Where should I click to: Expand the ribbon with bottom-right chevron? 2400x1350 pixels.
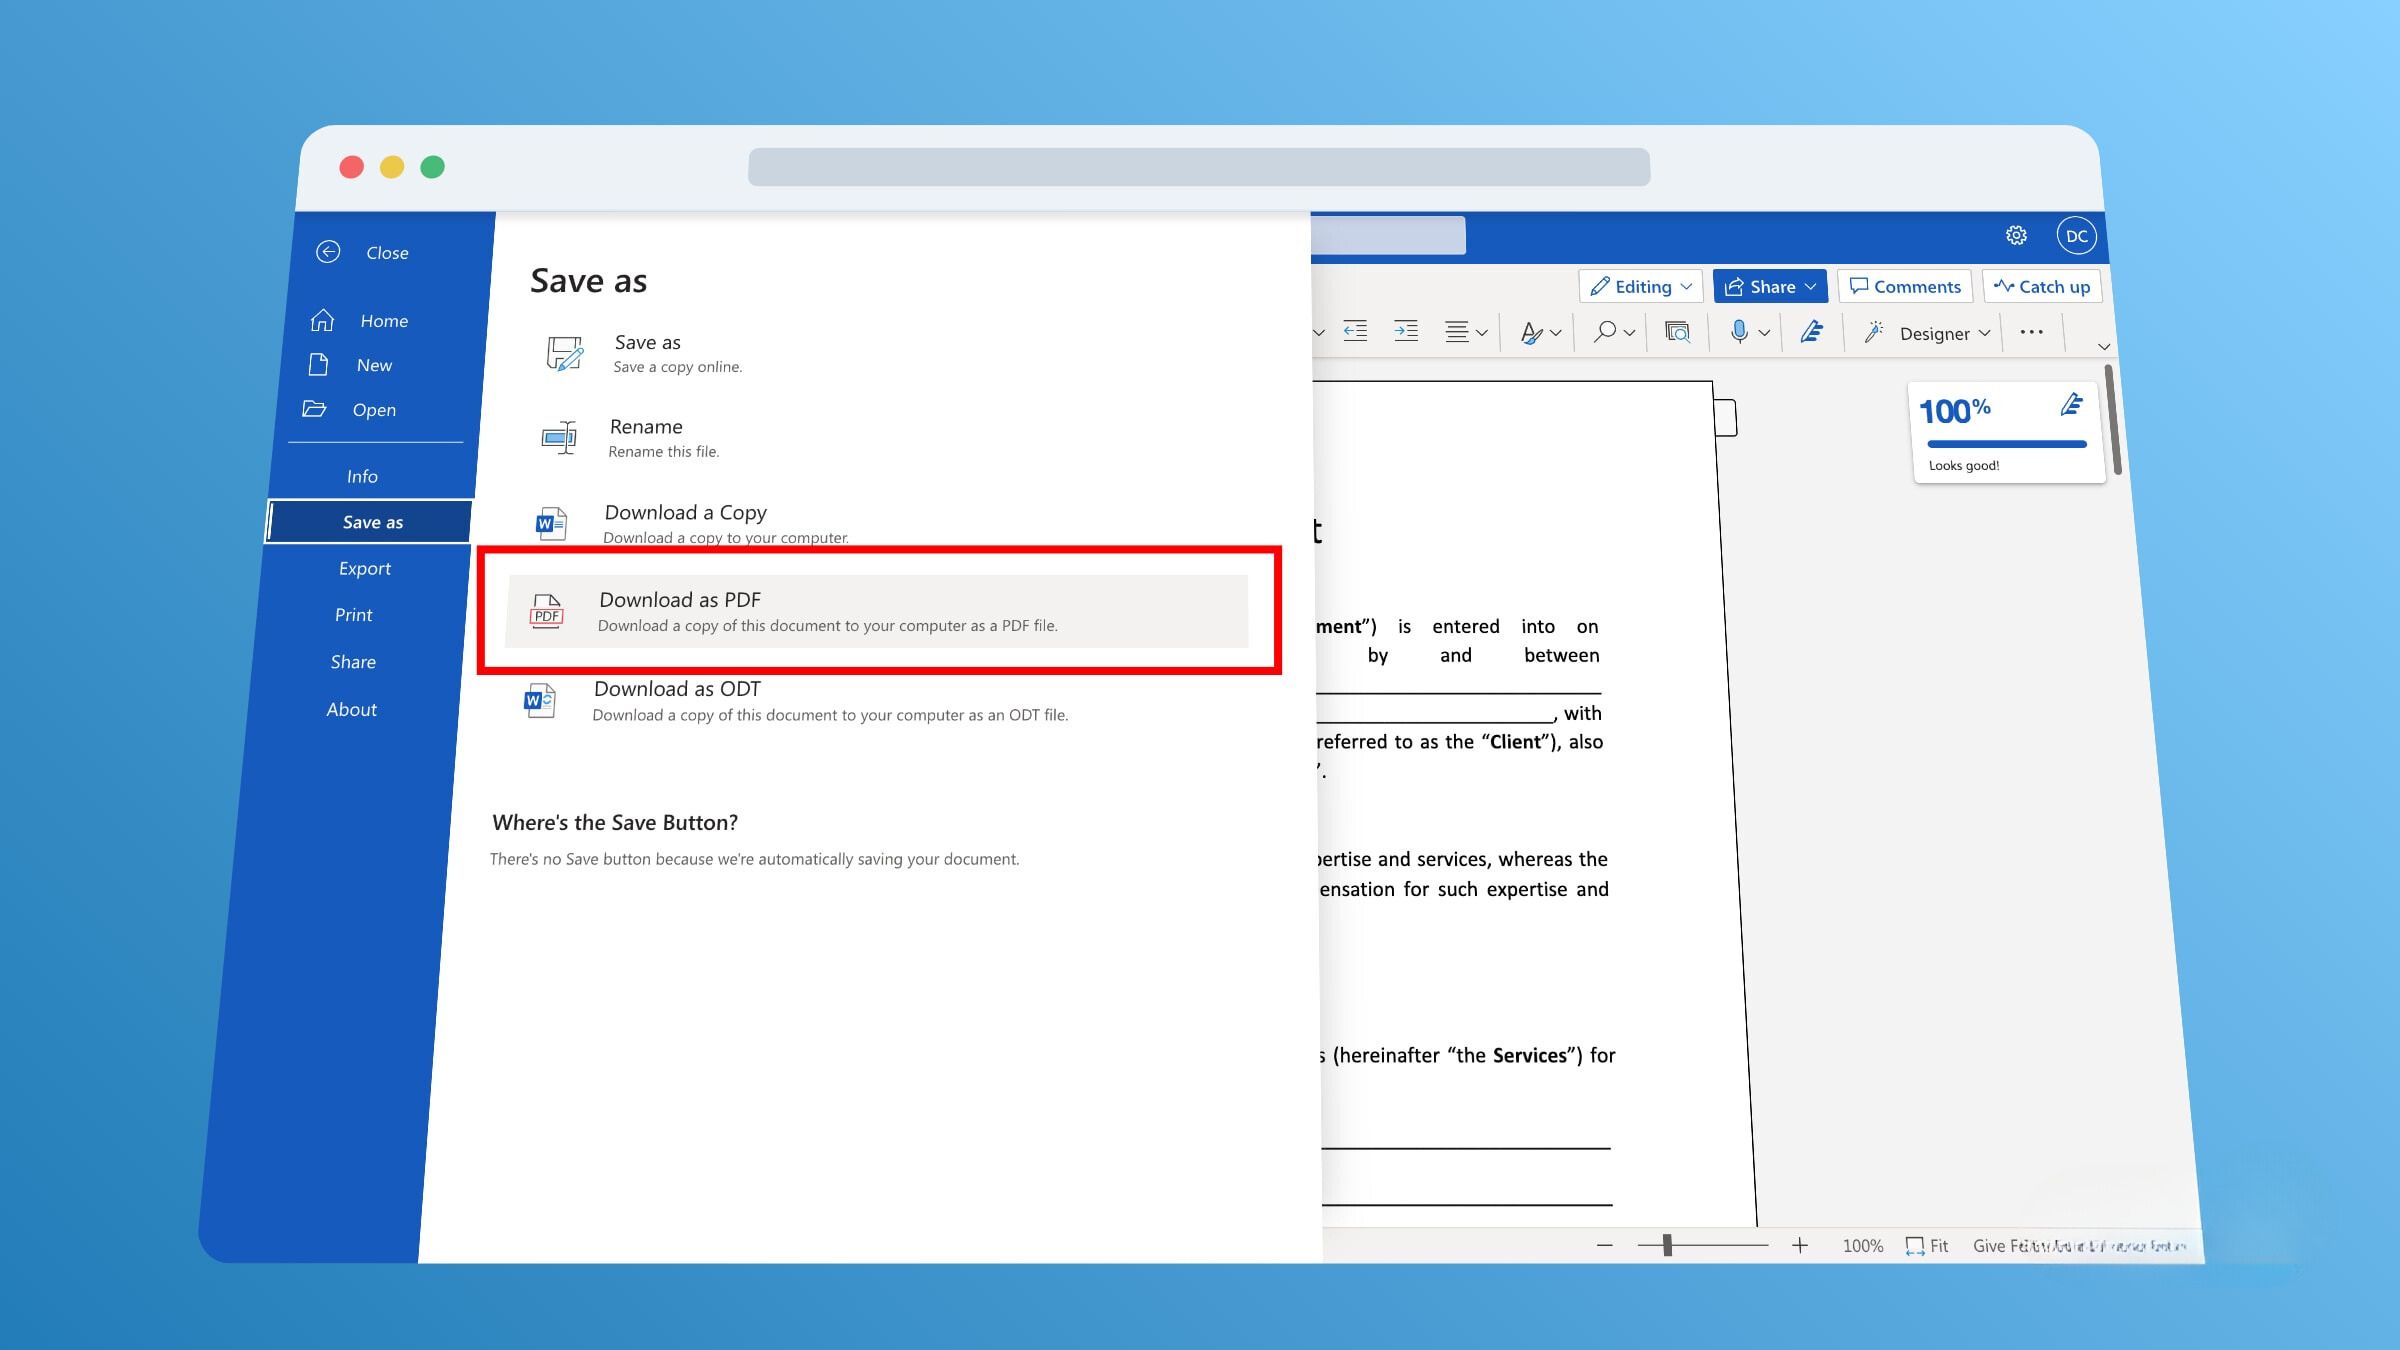tap(2103, 347)
